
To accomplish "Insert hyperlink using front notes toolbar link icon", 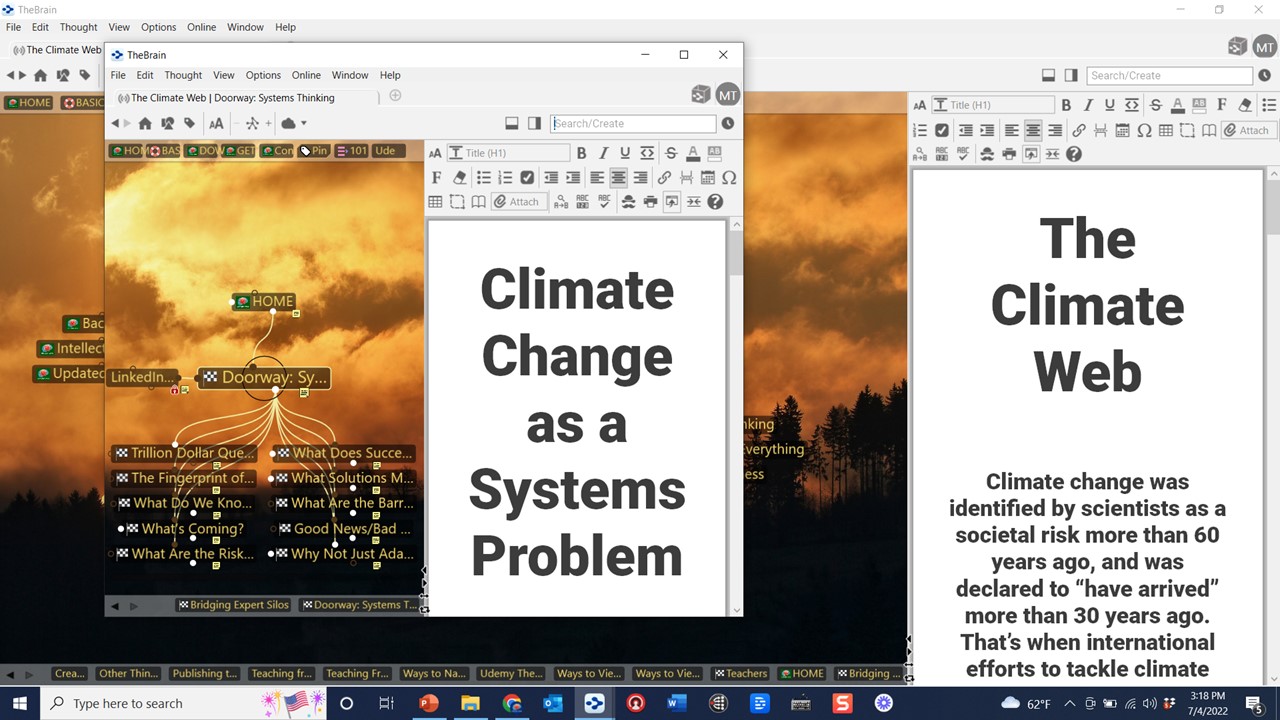I will click(664, 177).
